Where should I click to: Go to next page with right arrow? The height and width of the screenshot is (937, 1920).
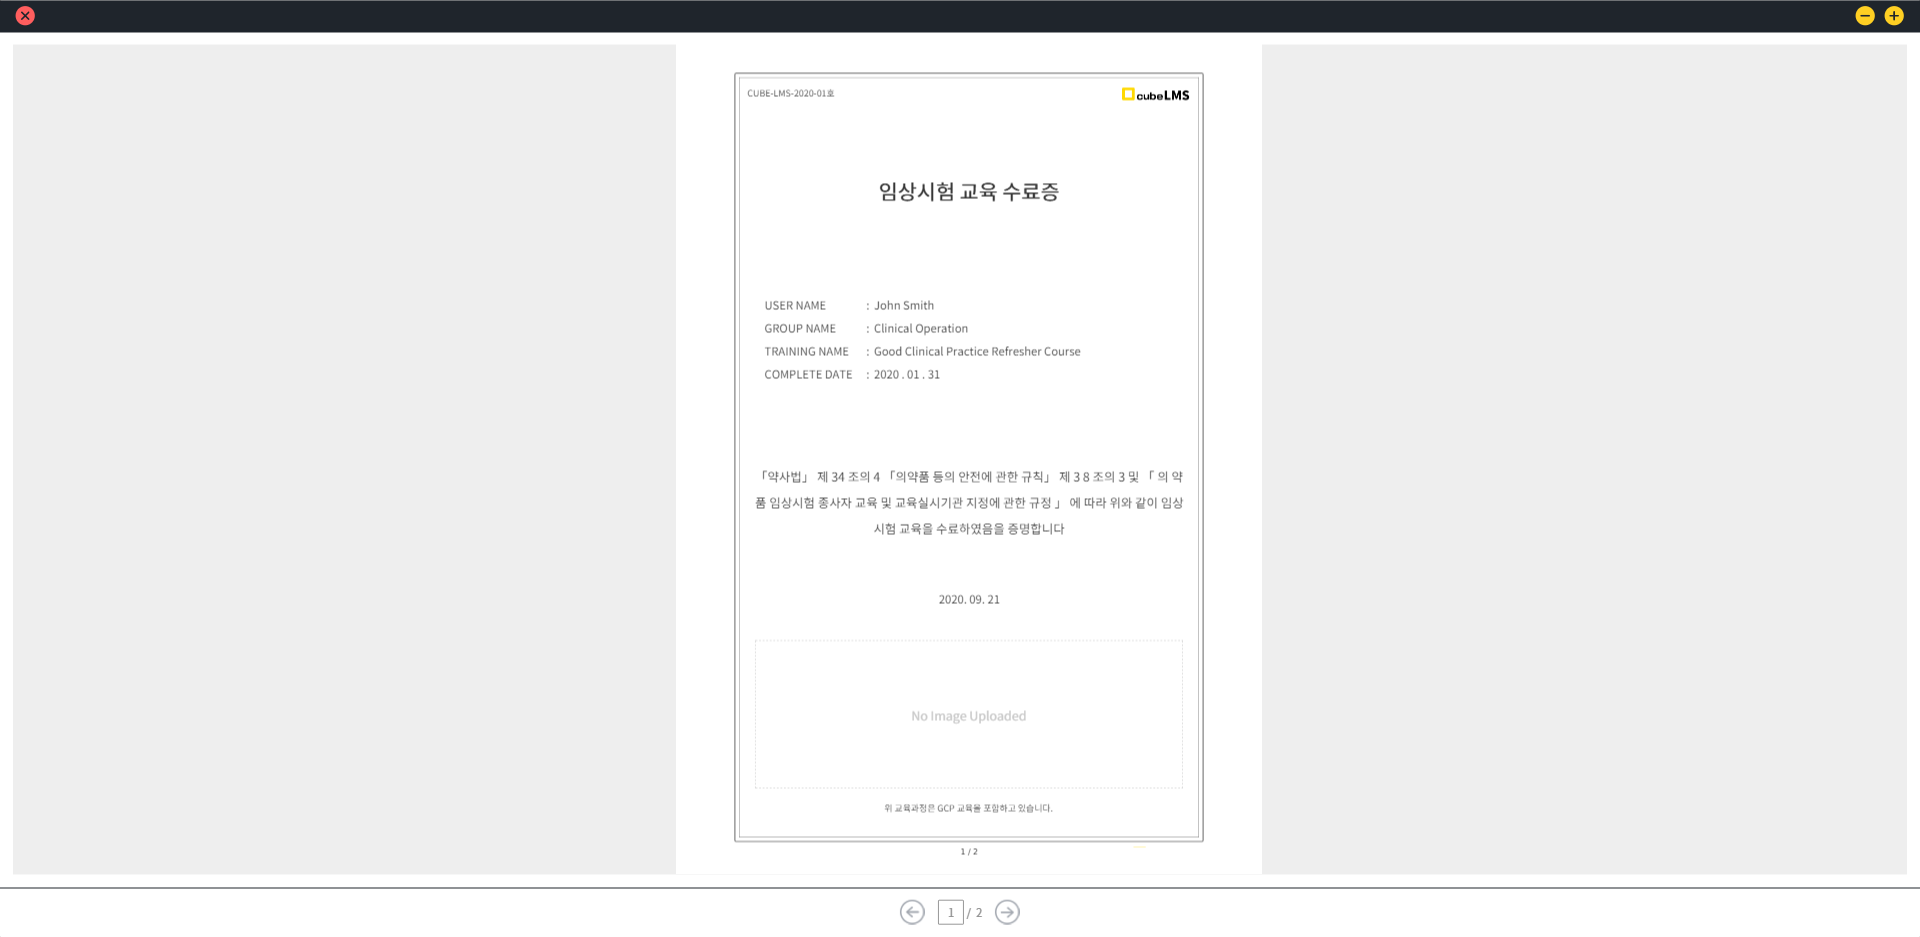[x=1007, y=912]
